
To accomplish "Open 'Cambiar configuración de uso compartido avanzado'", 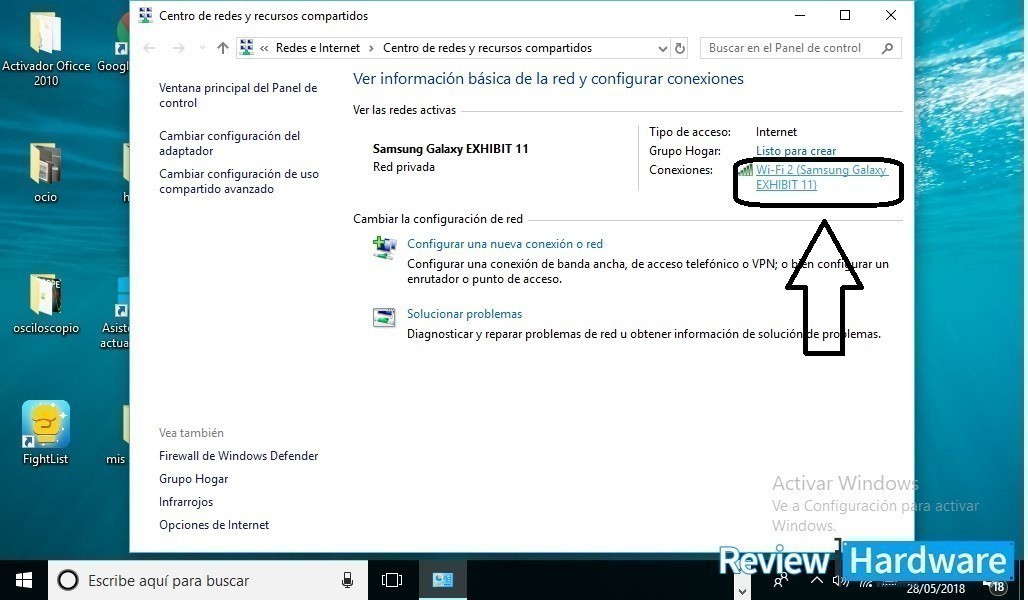I will point(239,181).
